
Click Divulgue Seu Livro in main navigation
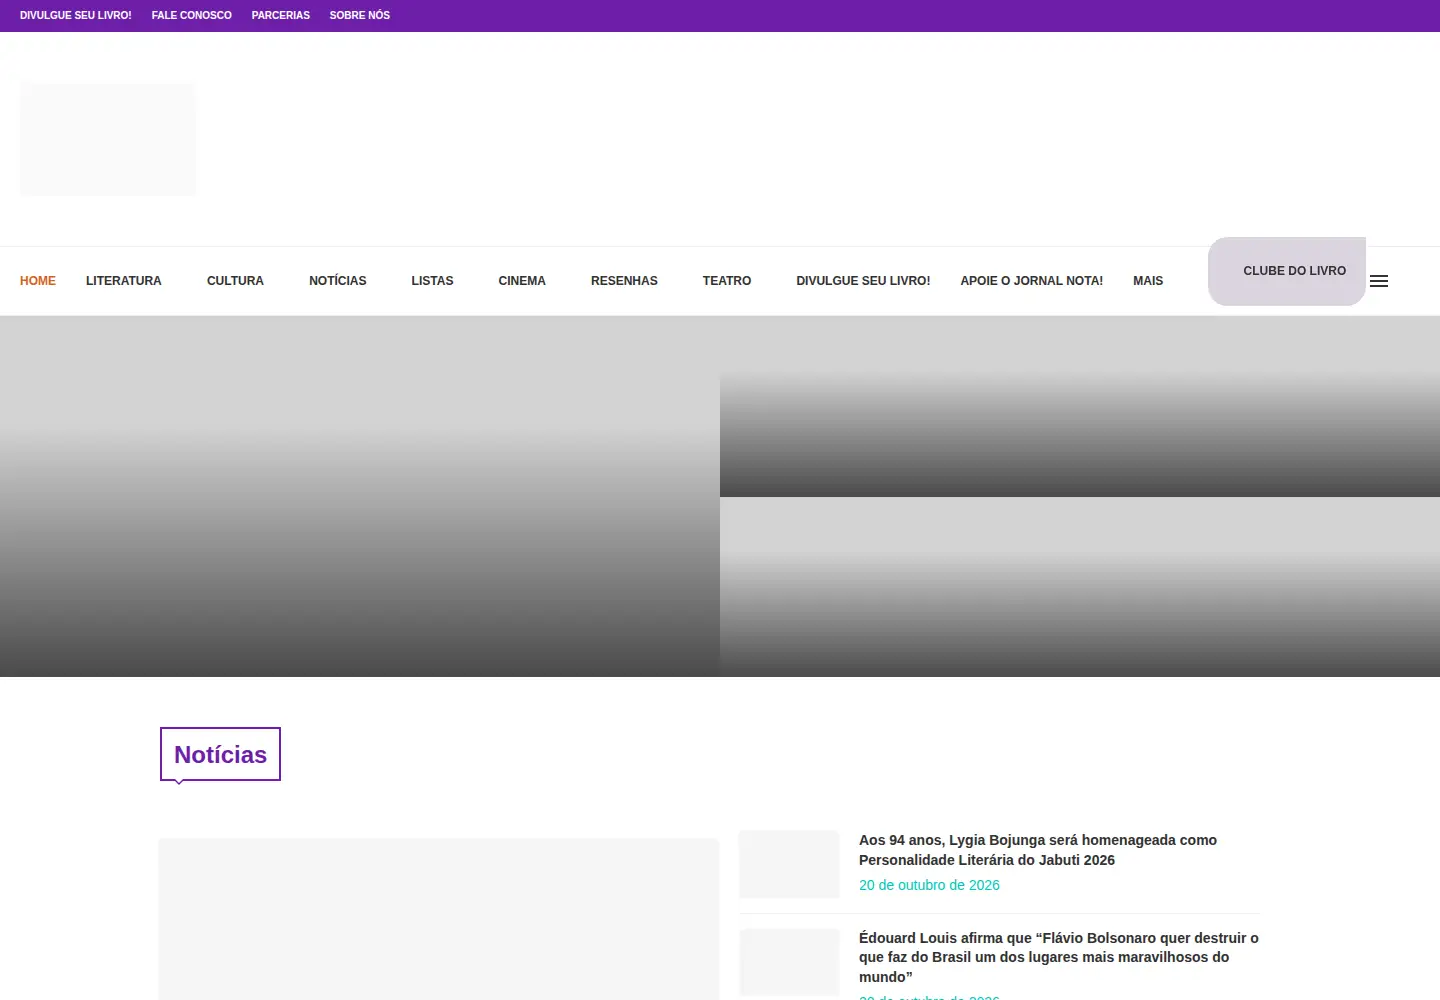point(863,281)
